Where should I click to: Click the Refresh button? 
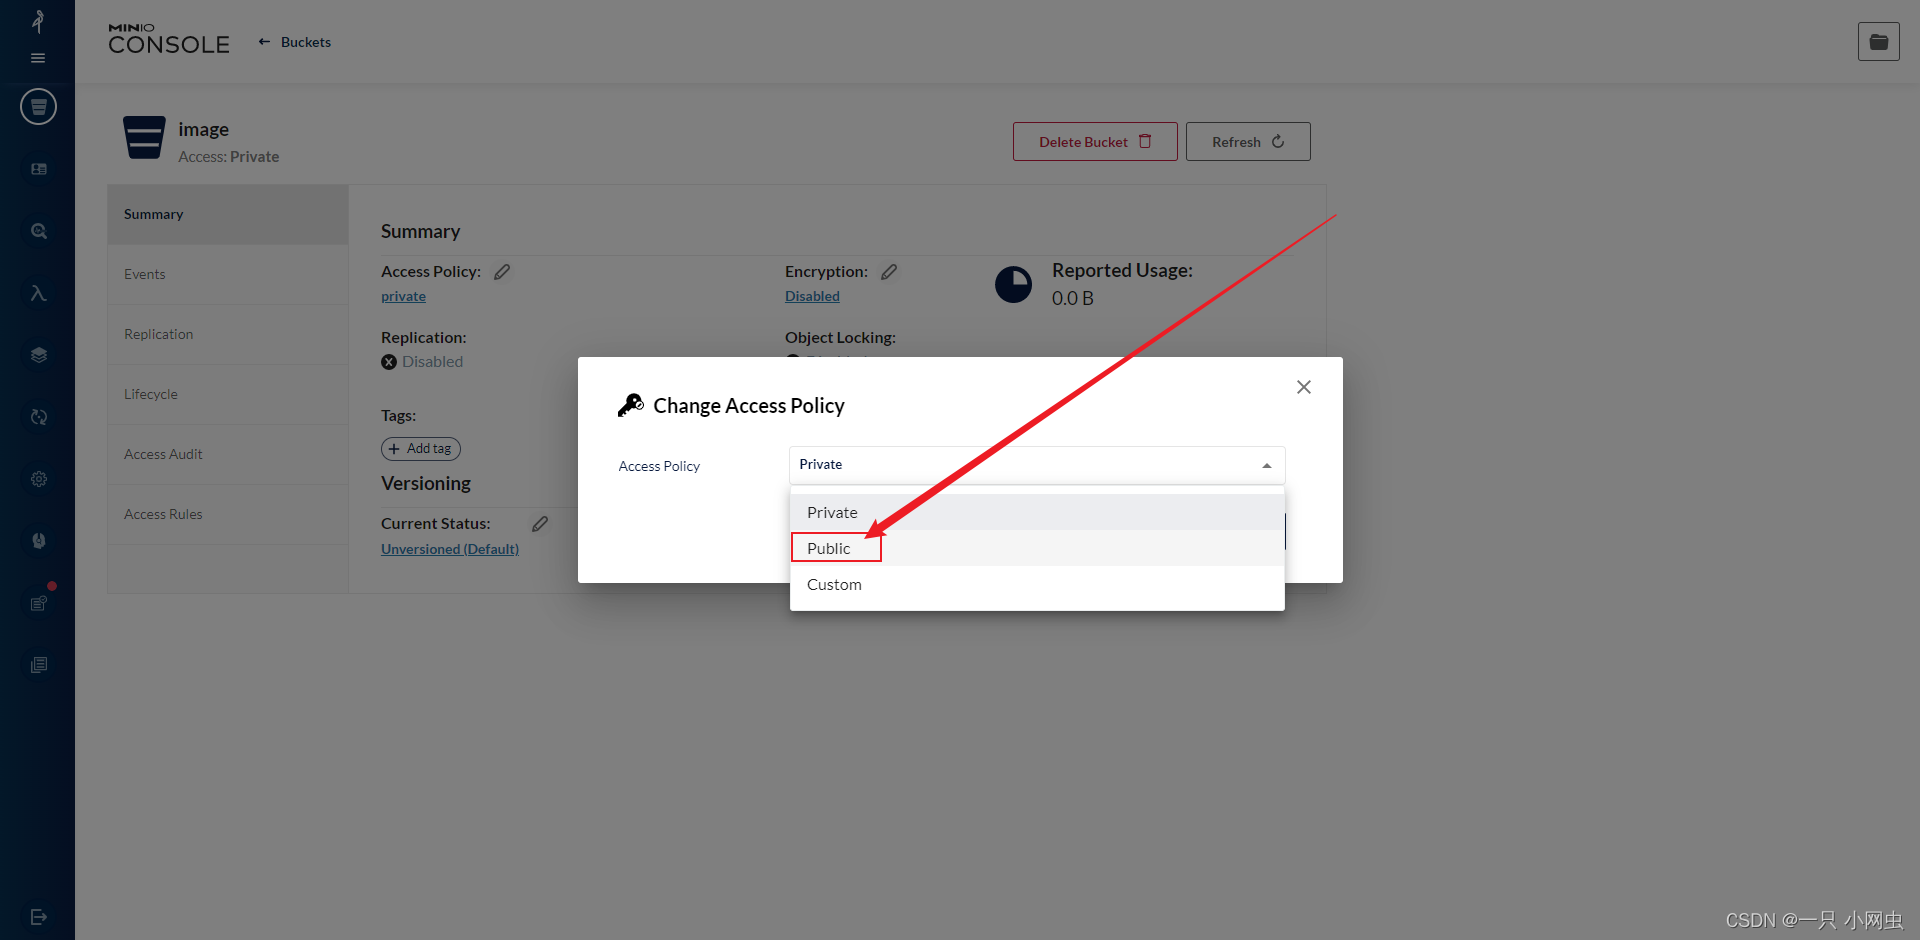(1248, 142)
